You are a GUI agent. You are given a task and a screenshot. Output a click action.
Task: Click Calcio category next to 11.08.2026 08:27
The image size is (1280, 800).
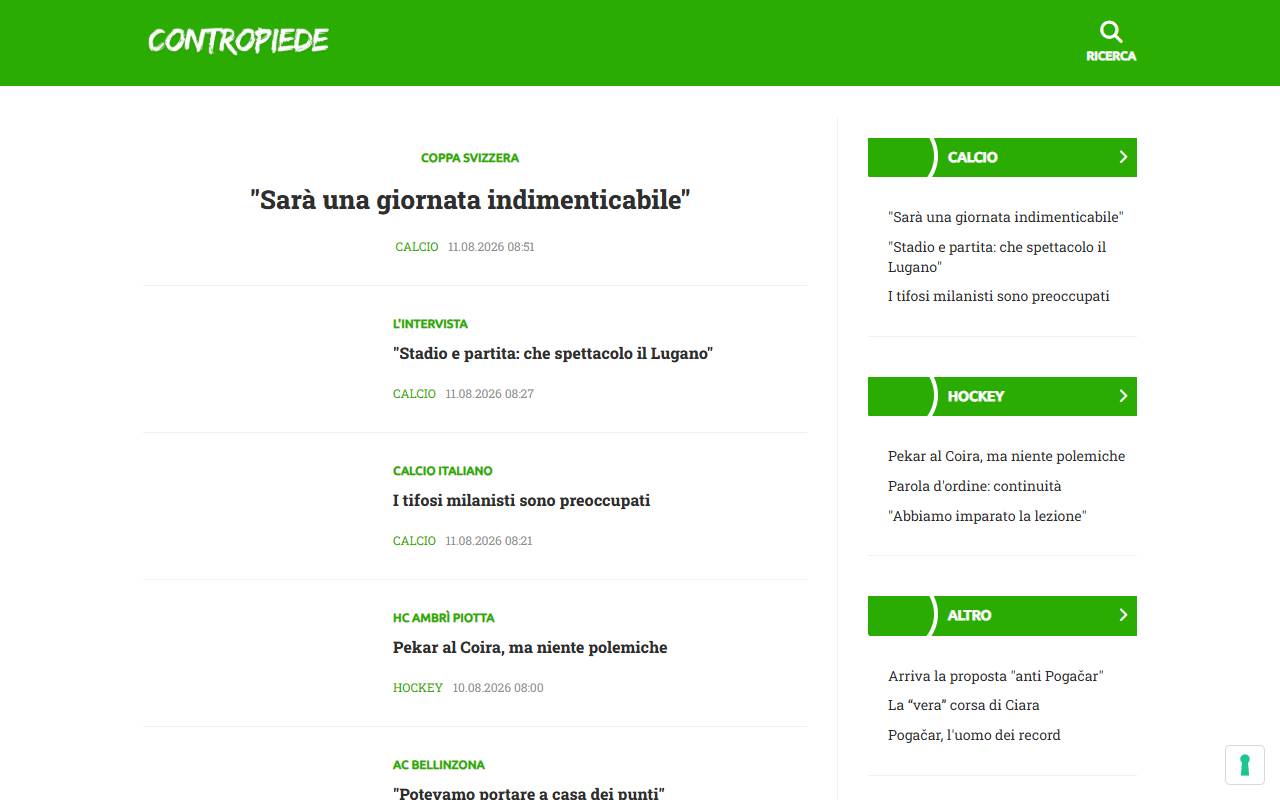coord(415,394)
